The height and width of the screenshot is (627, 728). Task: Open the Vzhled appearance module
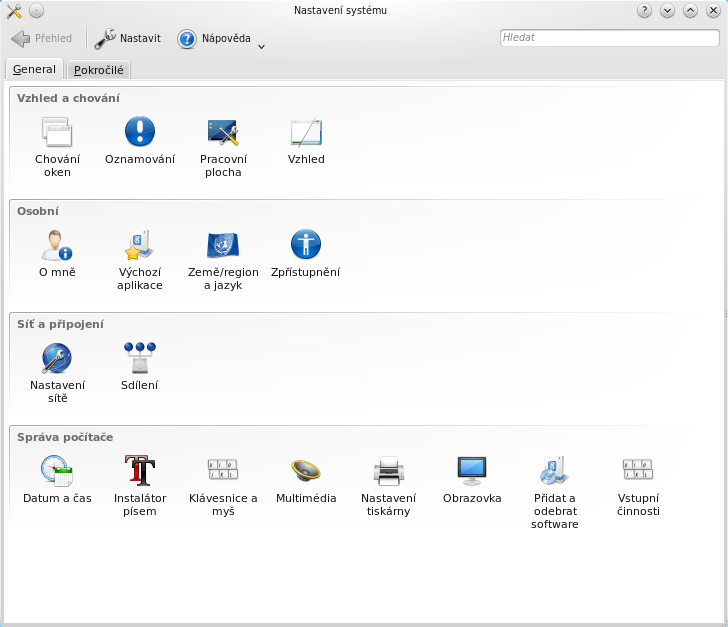[x=306, y=141]
